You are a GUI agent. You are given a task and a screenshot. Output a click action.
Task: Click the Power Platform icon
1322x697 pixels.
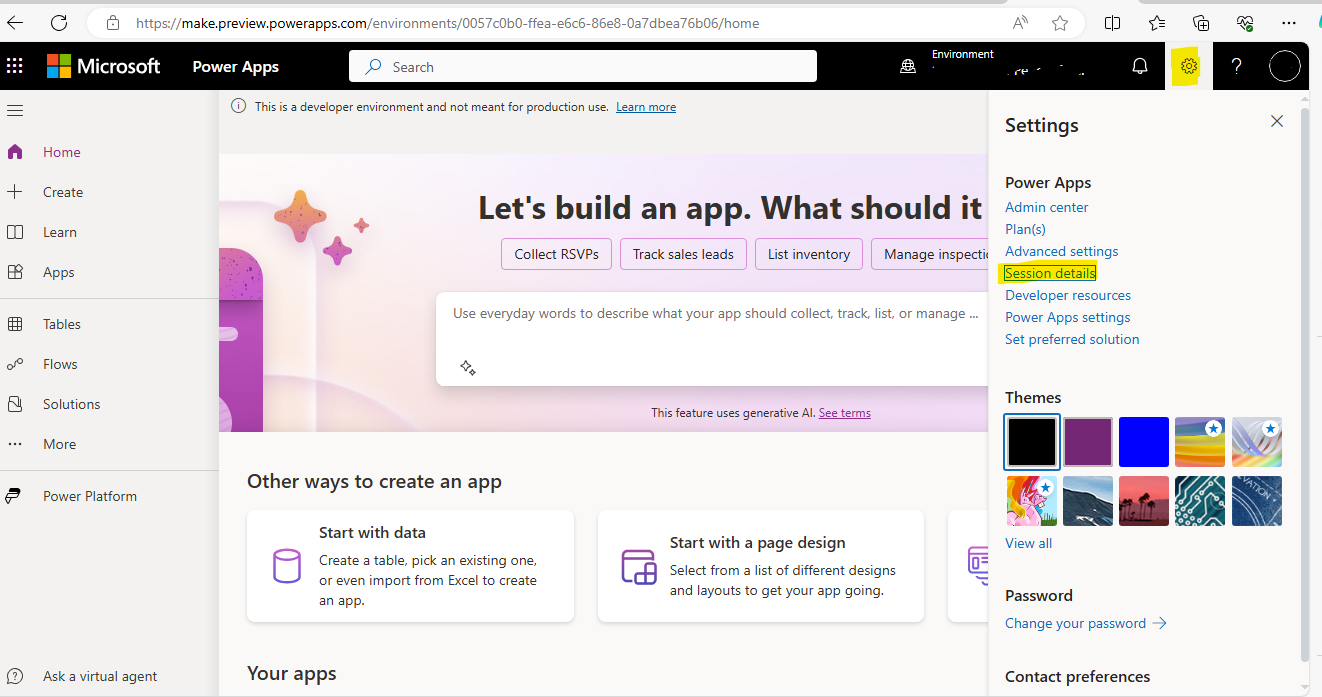click(x=15, y=496)
